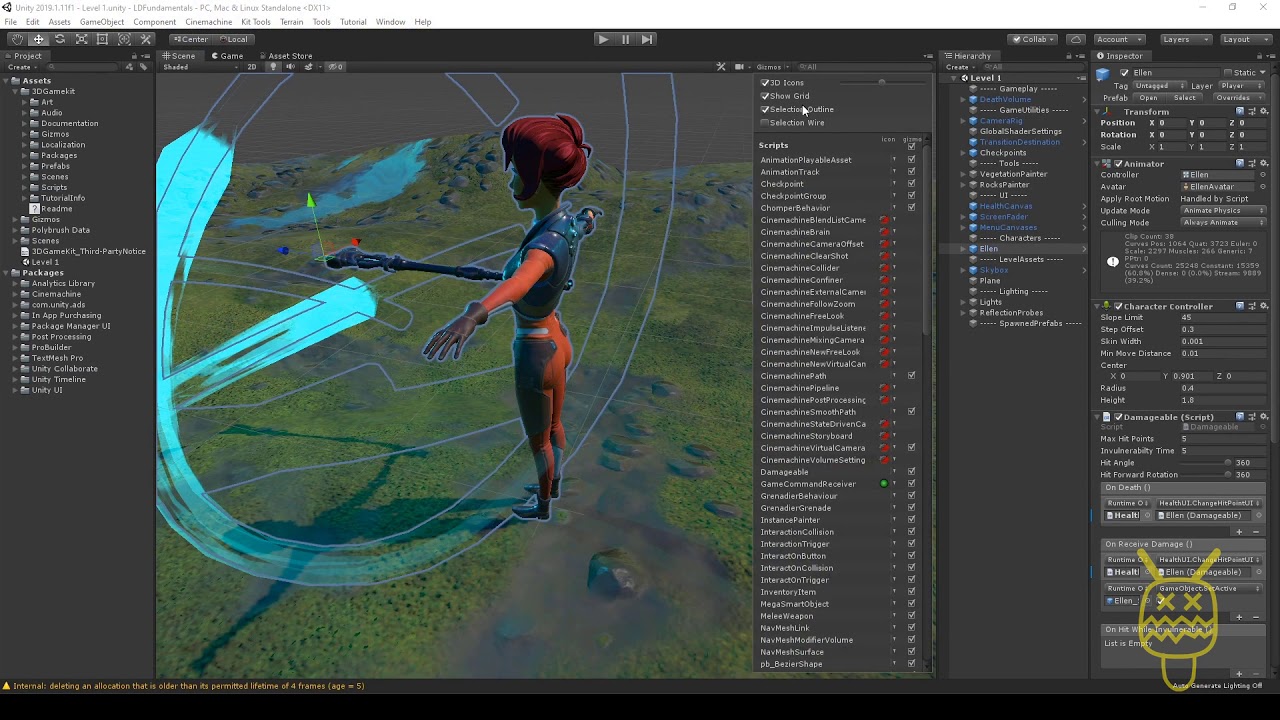The width and height of the screenshot is (1280, 720).
Task: Select the Move tool in the toolbar
Action: (x=38, y=39)
